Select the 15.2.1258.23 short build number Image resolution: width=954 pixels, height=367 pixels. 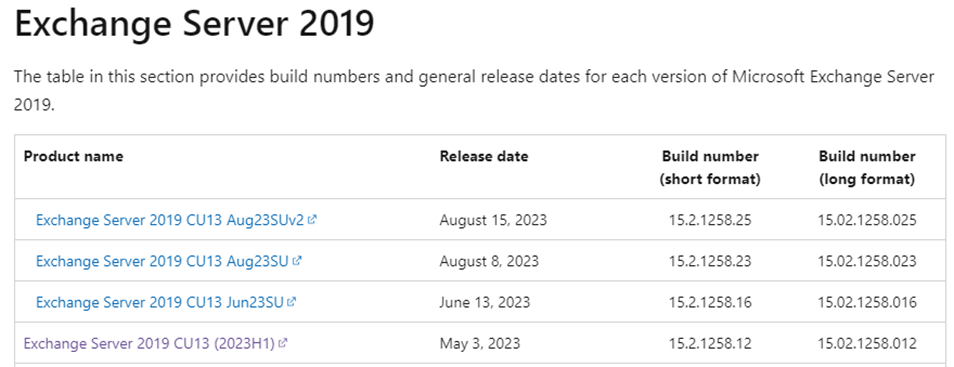pos(710,261)
